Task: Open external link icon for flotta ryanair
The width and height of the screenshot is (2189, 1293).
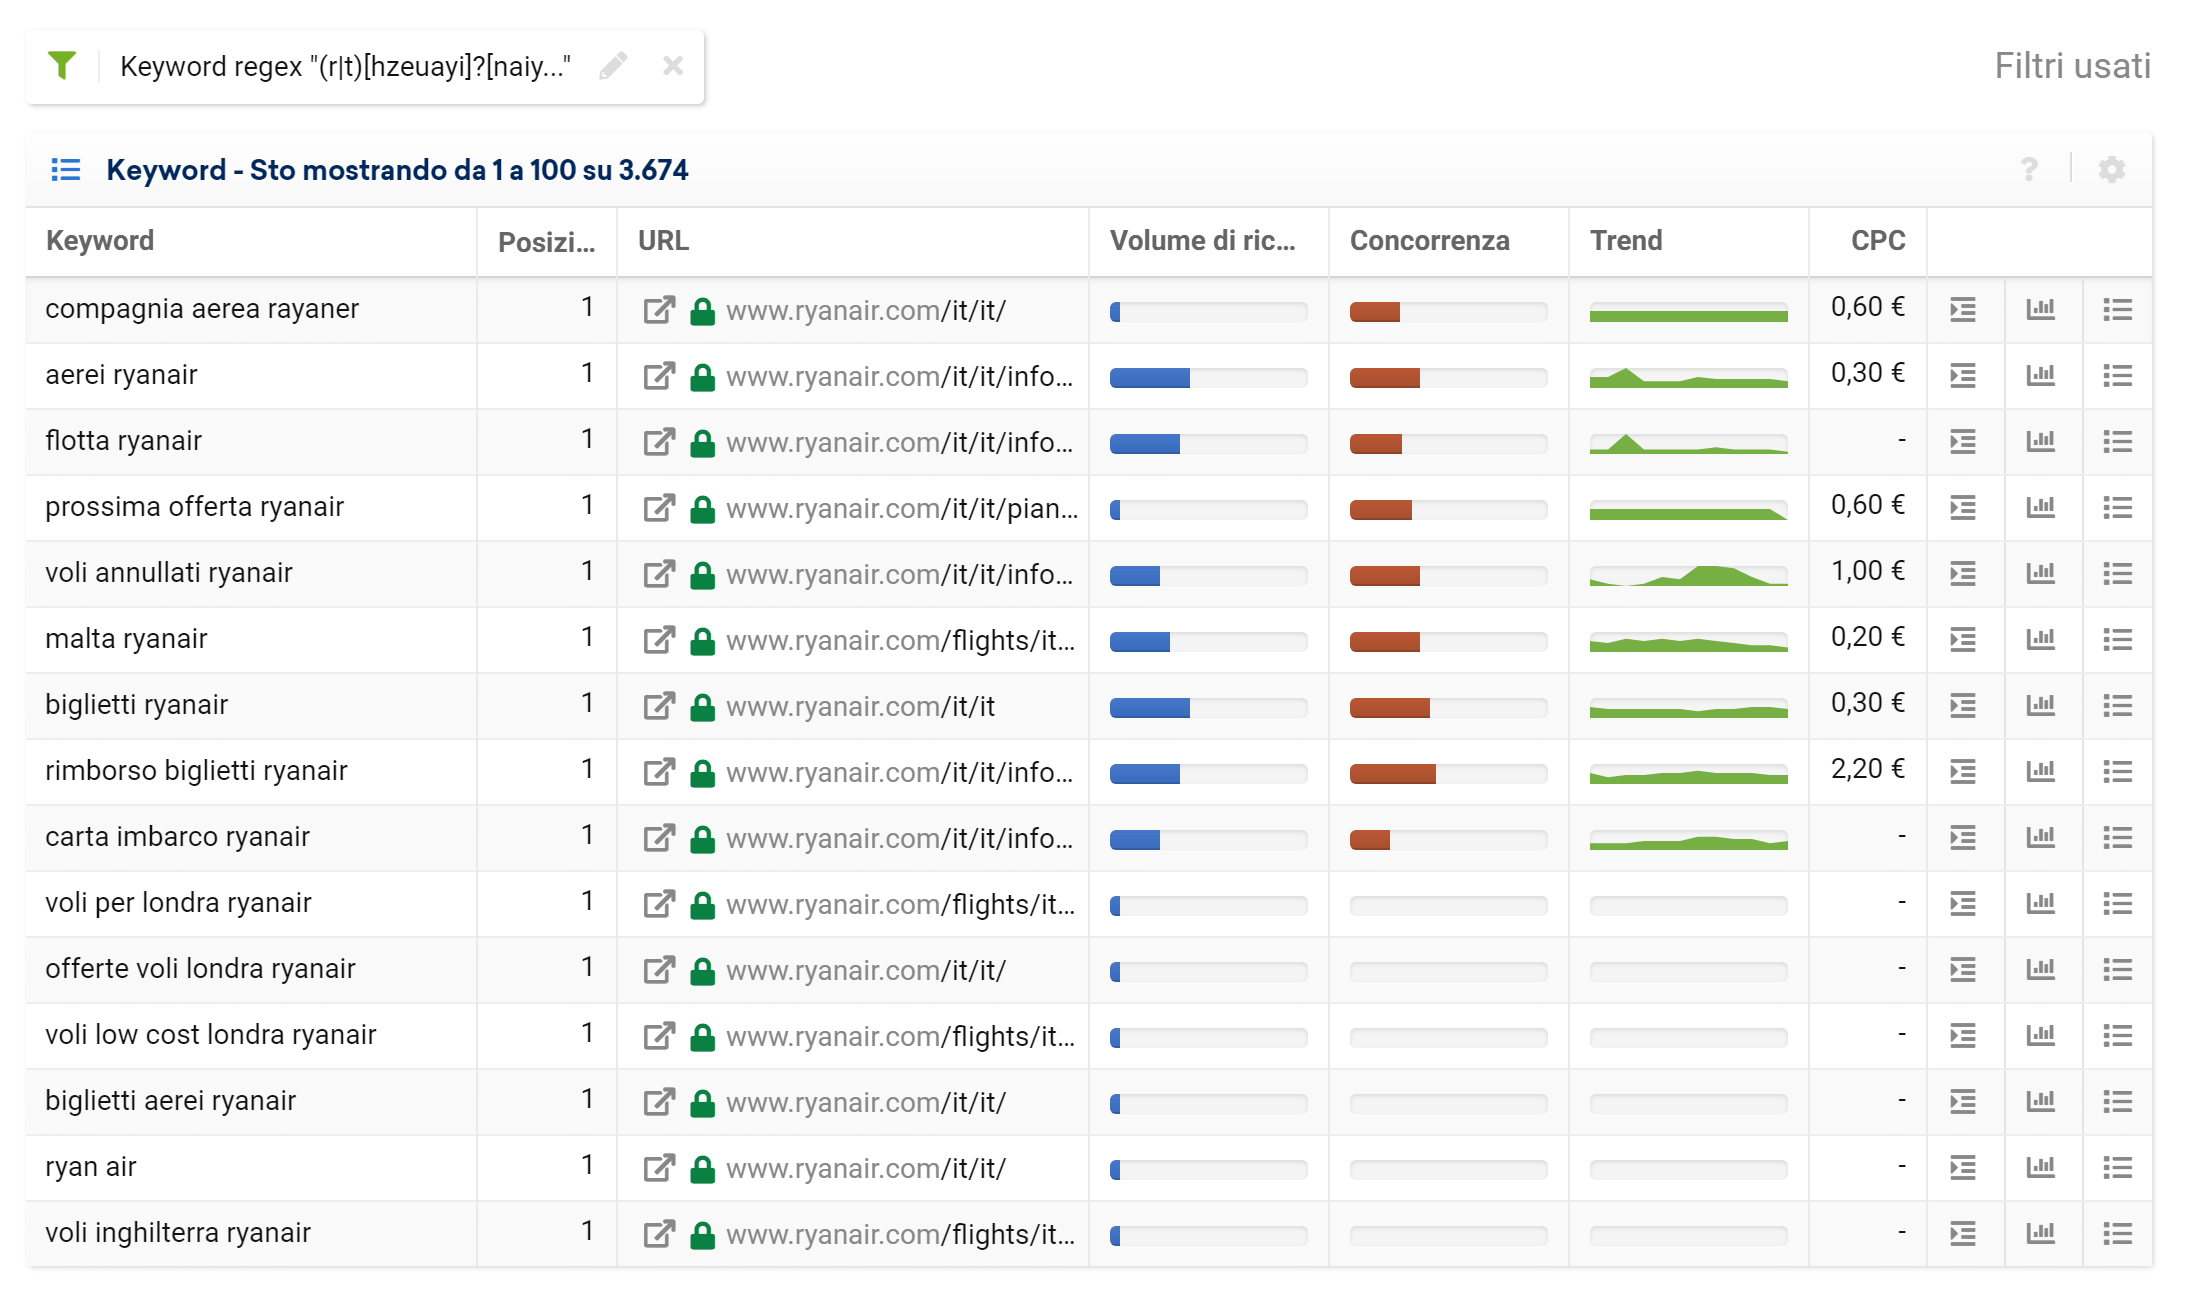Action: click(x=659, y=442)
